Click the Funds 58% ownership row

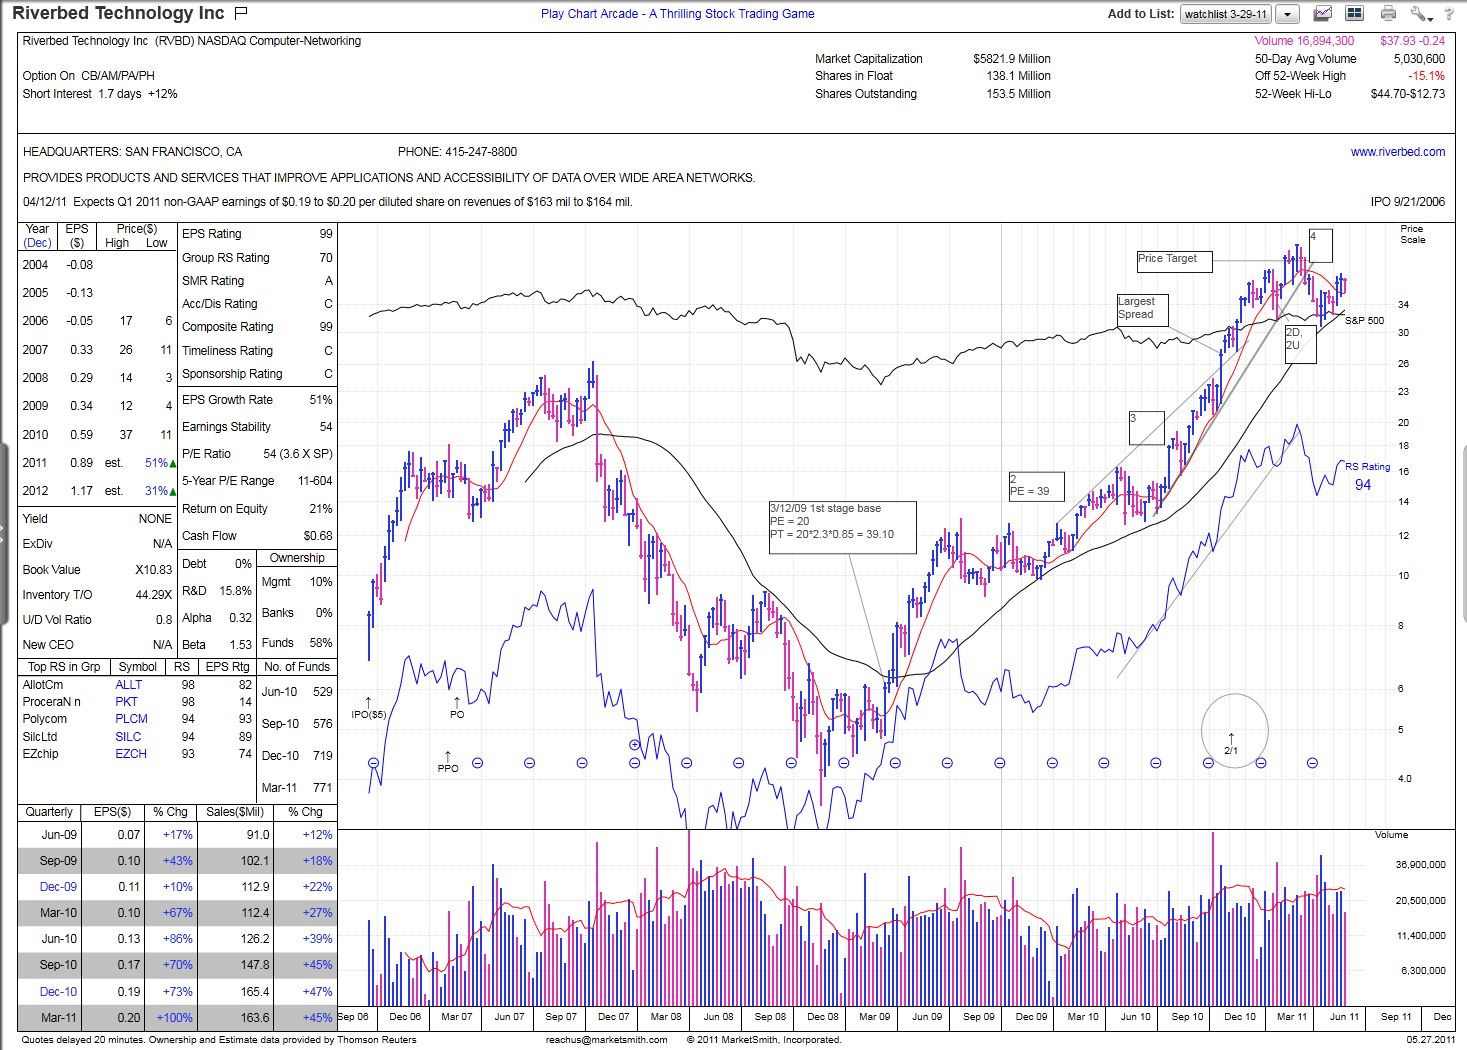pos(296,643)
